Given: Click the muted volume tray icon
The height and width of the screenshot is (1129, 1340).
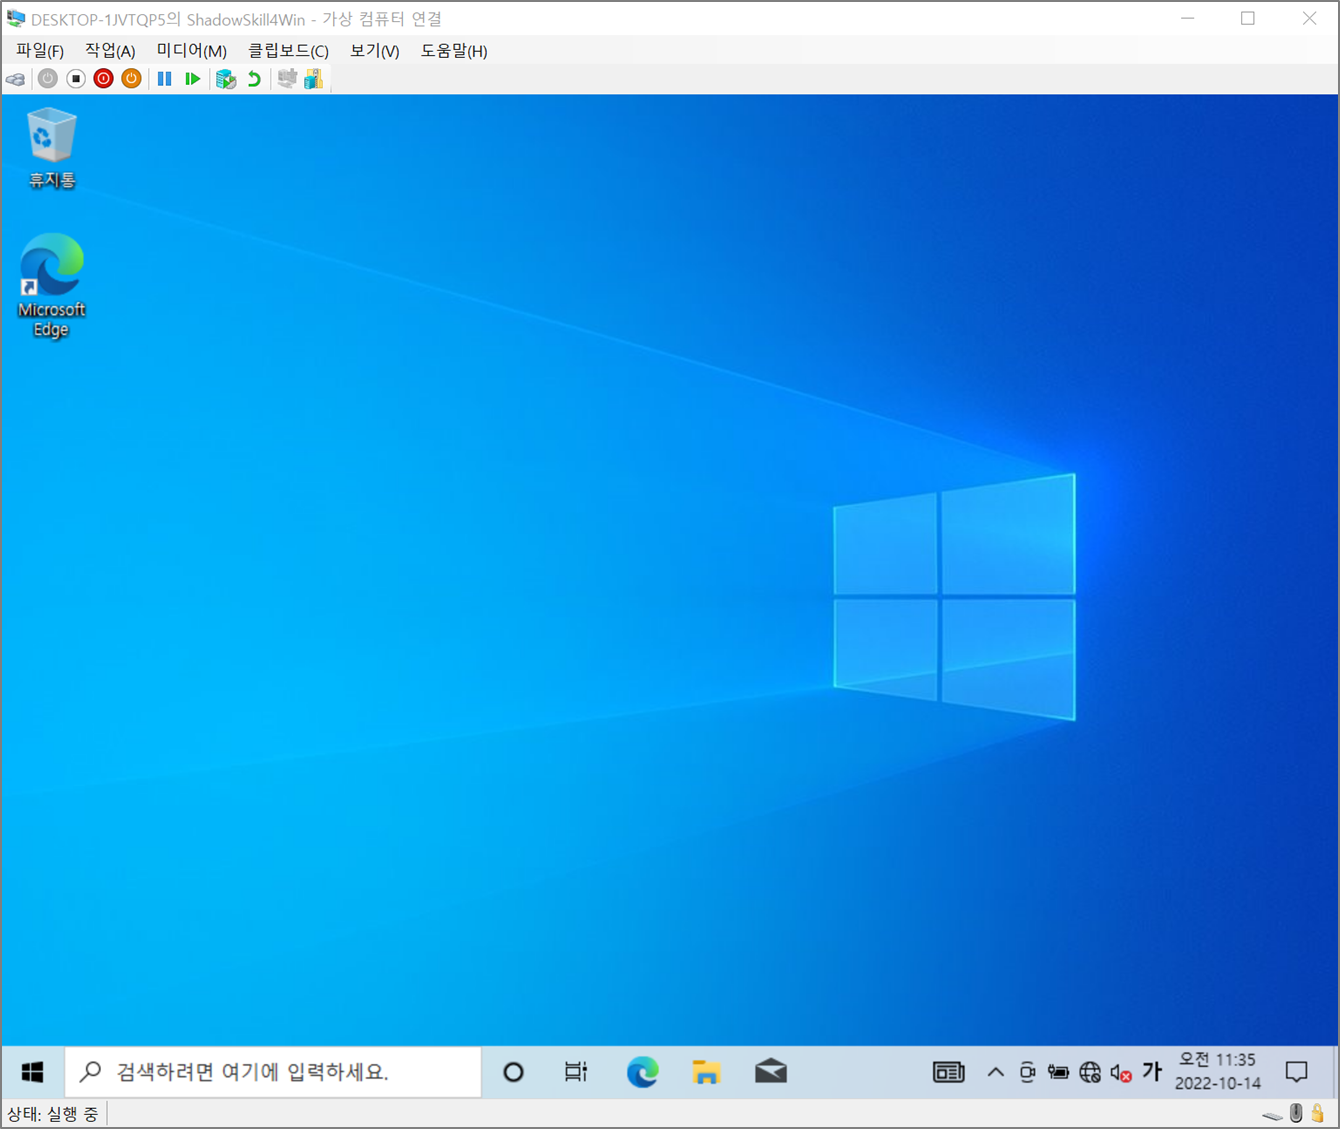Looking at the screenshot, I should [1121, 1073].
